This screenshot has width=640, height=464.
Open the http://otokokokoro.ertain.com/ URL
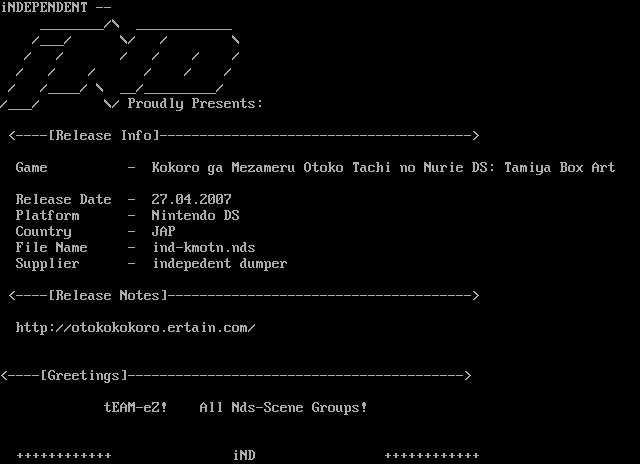pyautogui.click(x=136, y=328)
